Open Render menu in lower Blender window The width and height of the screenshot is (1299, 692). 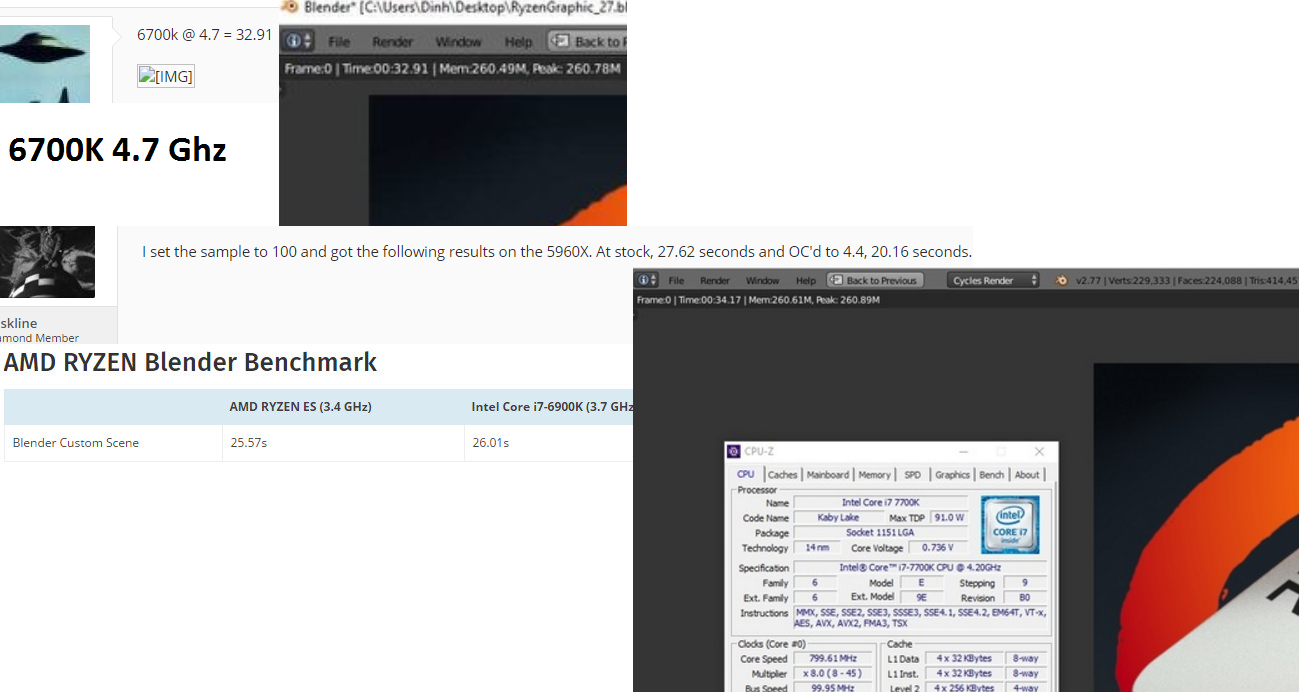pyautogui.click(x=715, y=281)
